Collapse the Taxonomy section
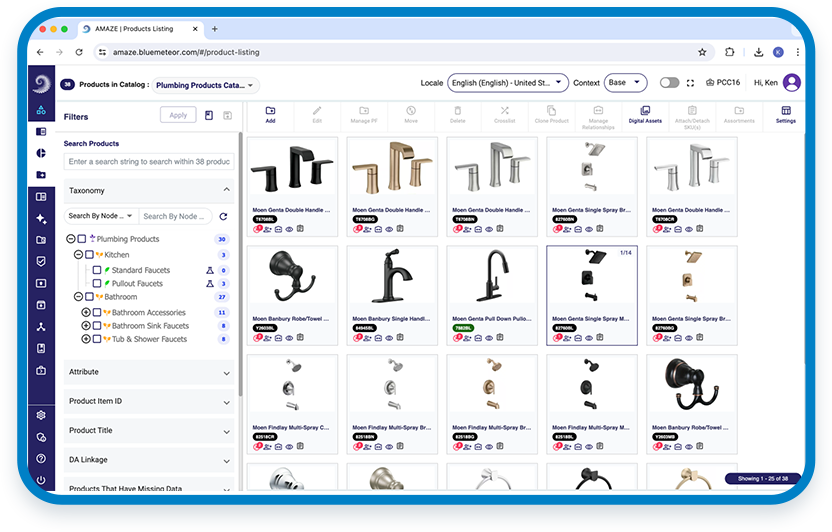Viewport: 832px width, 532px height. (x=227, y=190)
